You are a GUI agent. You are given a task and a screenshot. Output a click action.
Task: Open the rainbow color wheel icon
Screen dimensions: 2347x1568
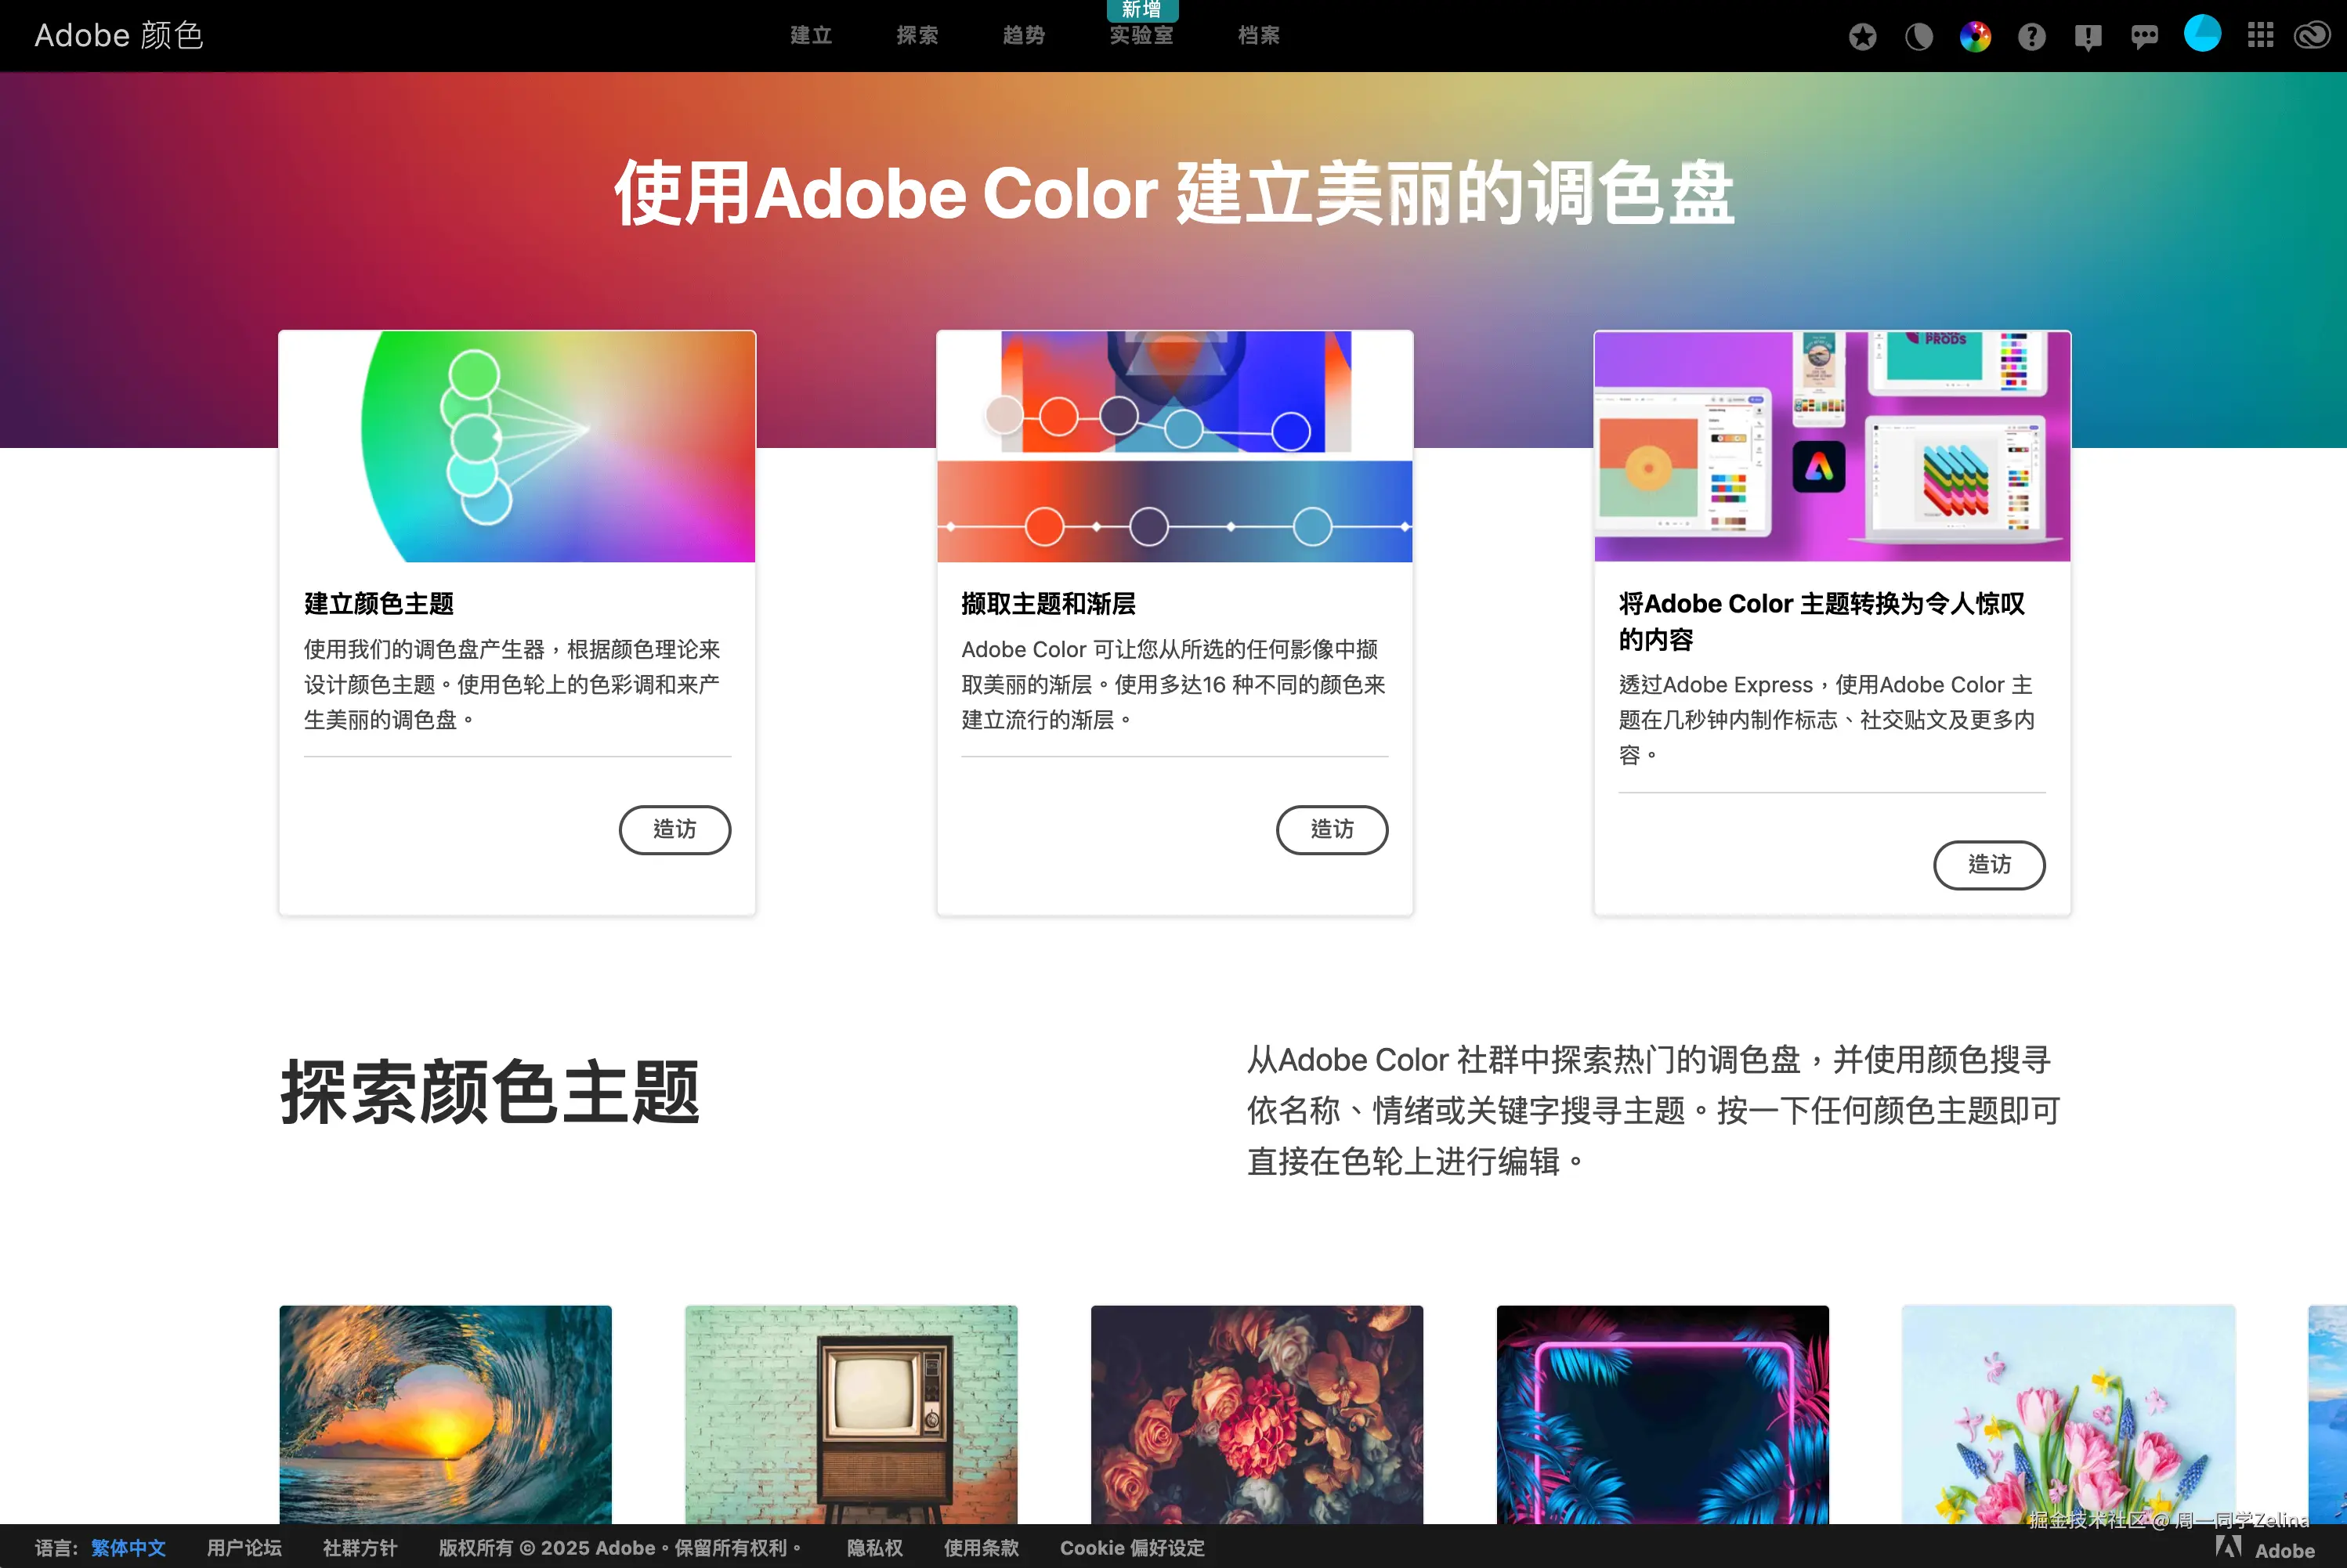[1975, 37]
